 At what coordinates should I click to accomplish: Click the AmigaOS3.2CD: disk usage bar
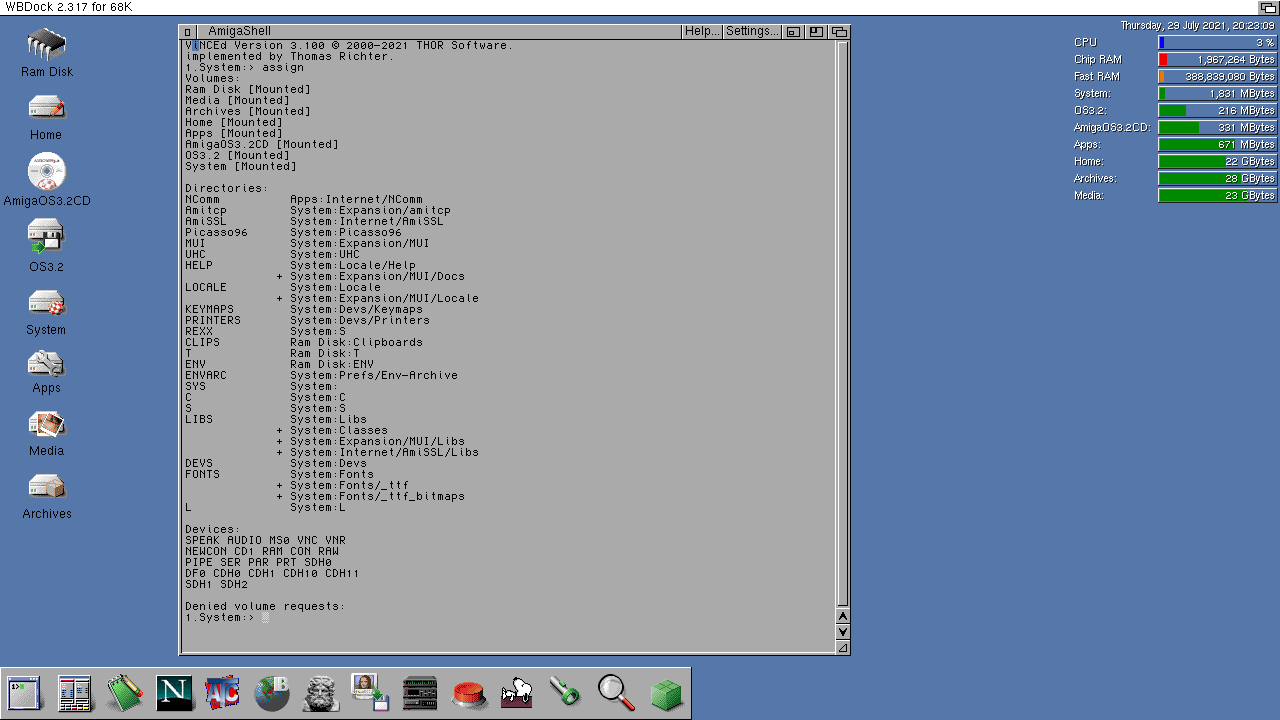pos(1217,127)
